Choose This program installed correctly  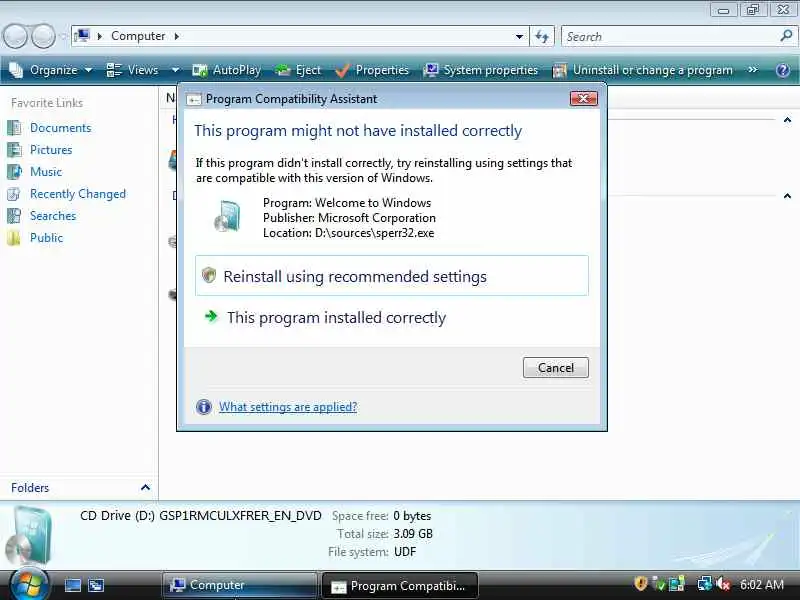pyautogui.click(x=391, y=317)
